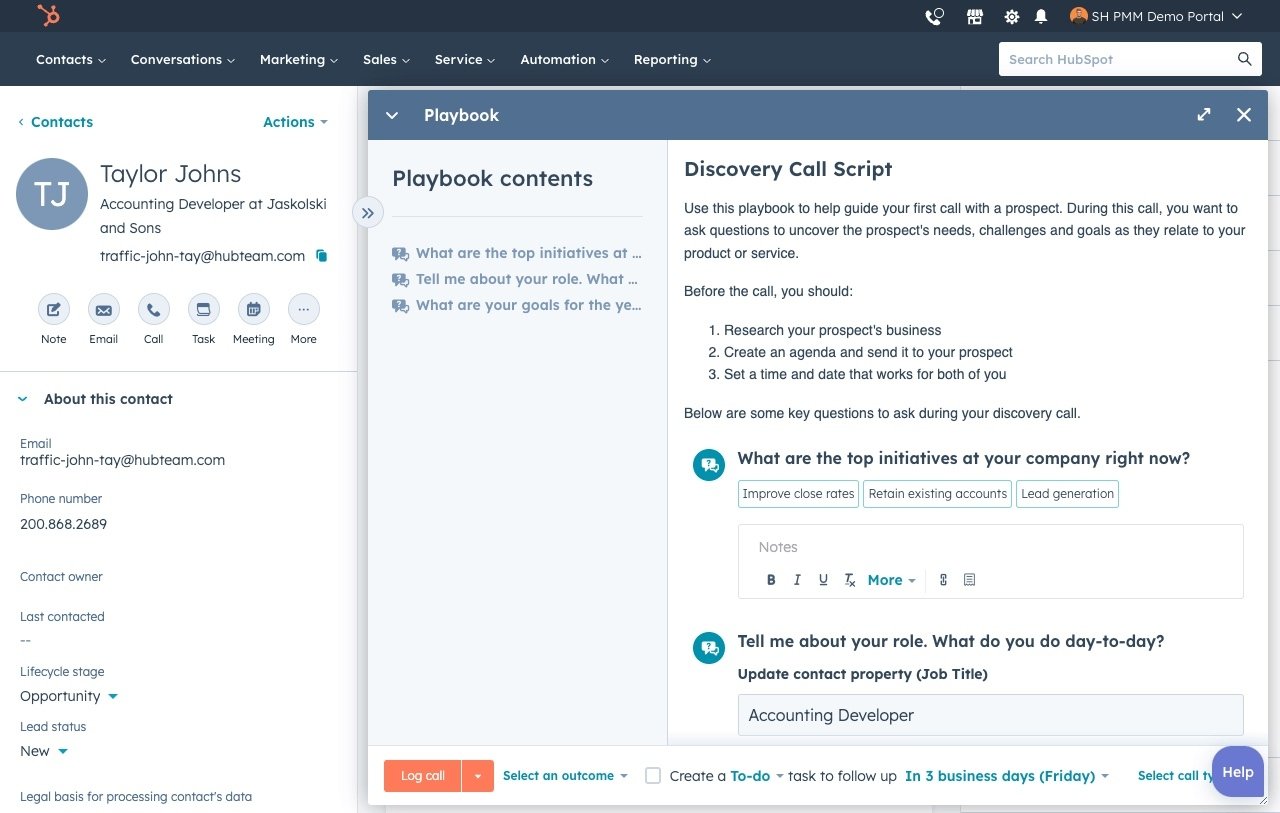Viewport: 1280px width, 813px height.
Task: Enable the Create a To-do follow up checkbox
Action: 652,775
